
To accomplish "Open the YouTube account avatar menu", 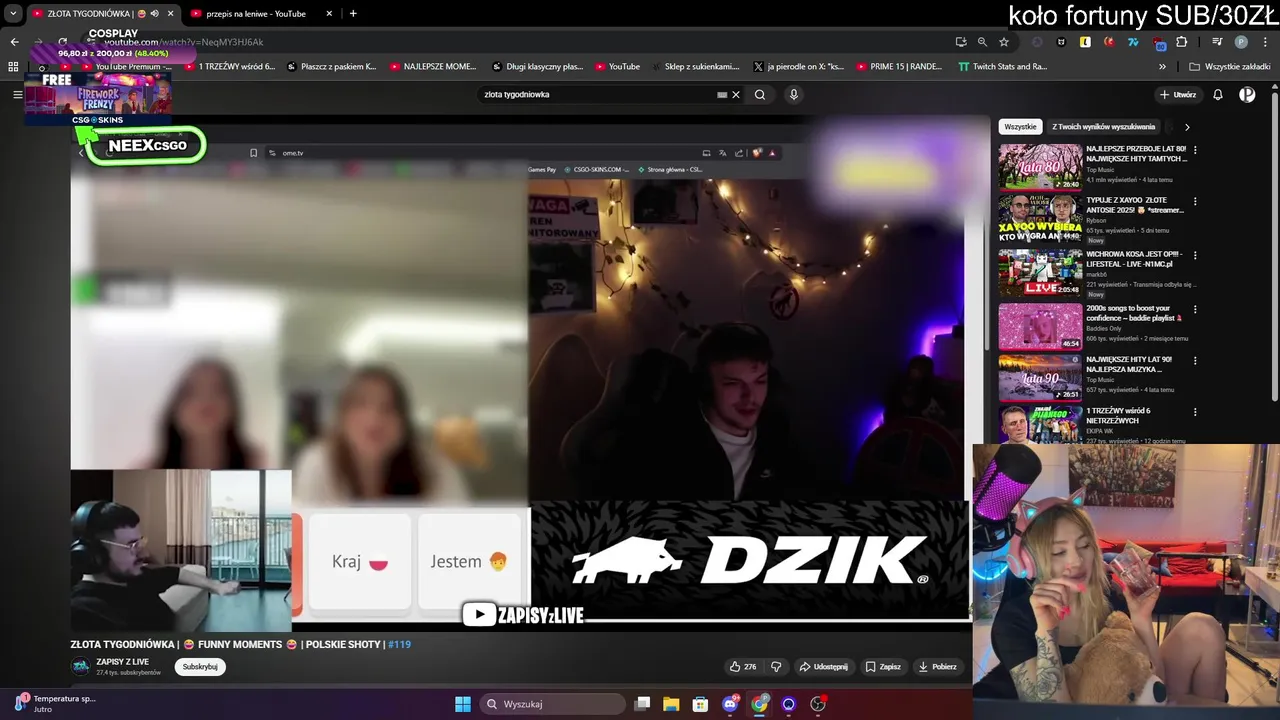I will point(1247,94).
